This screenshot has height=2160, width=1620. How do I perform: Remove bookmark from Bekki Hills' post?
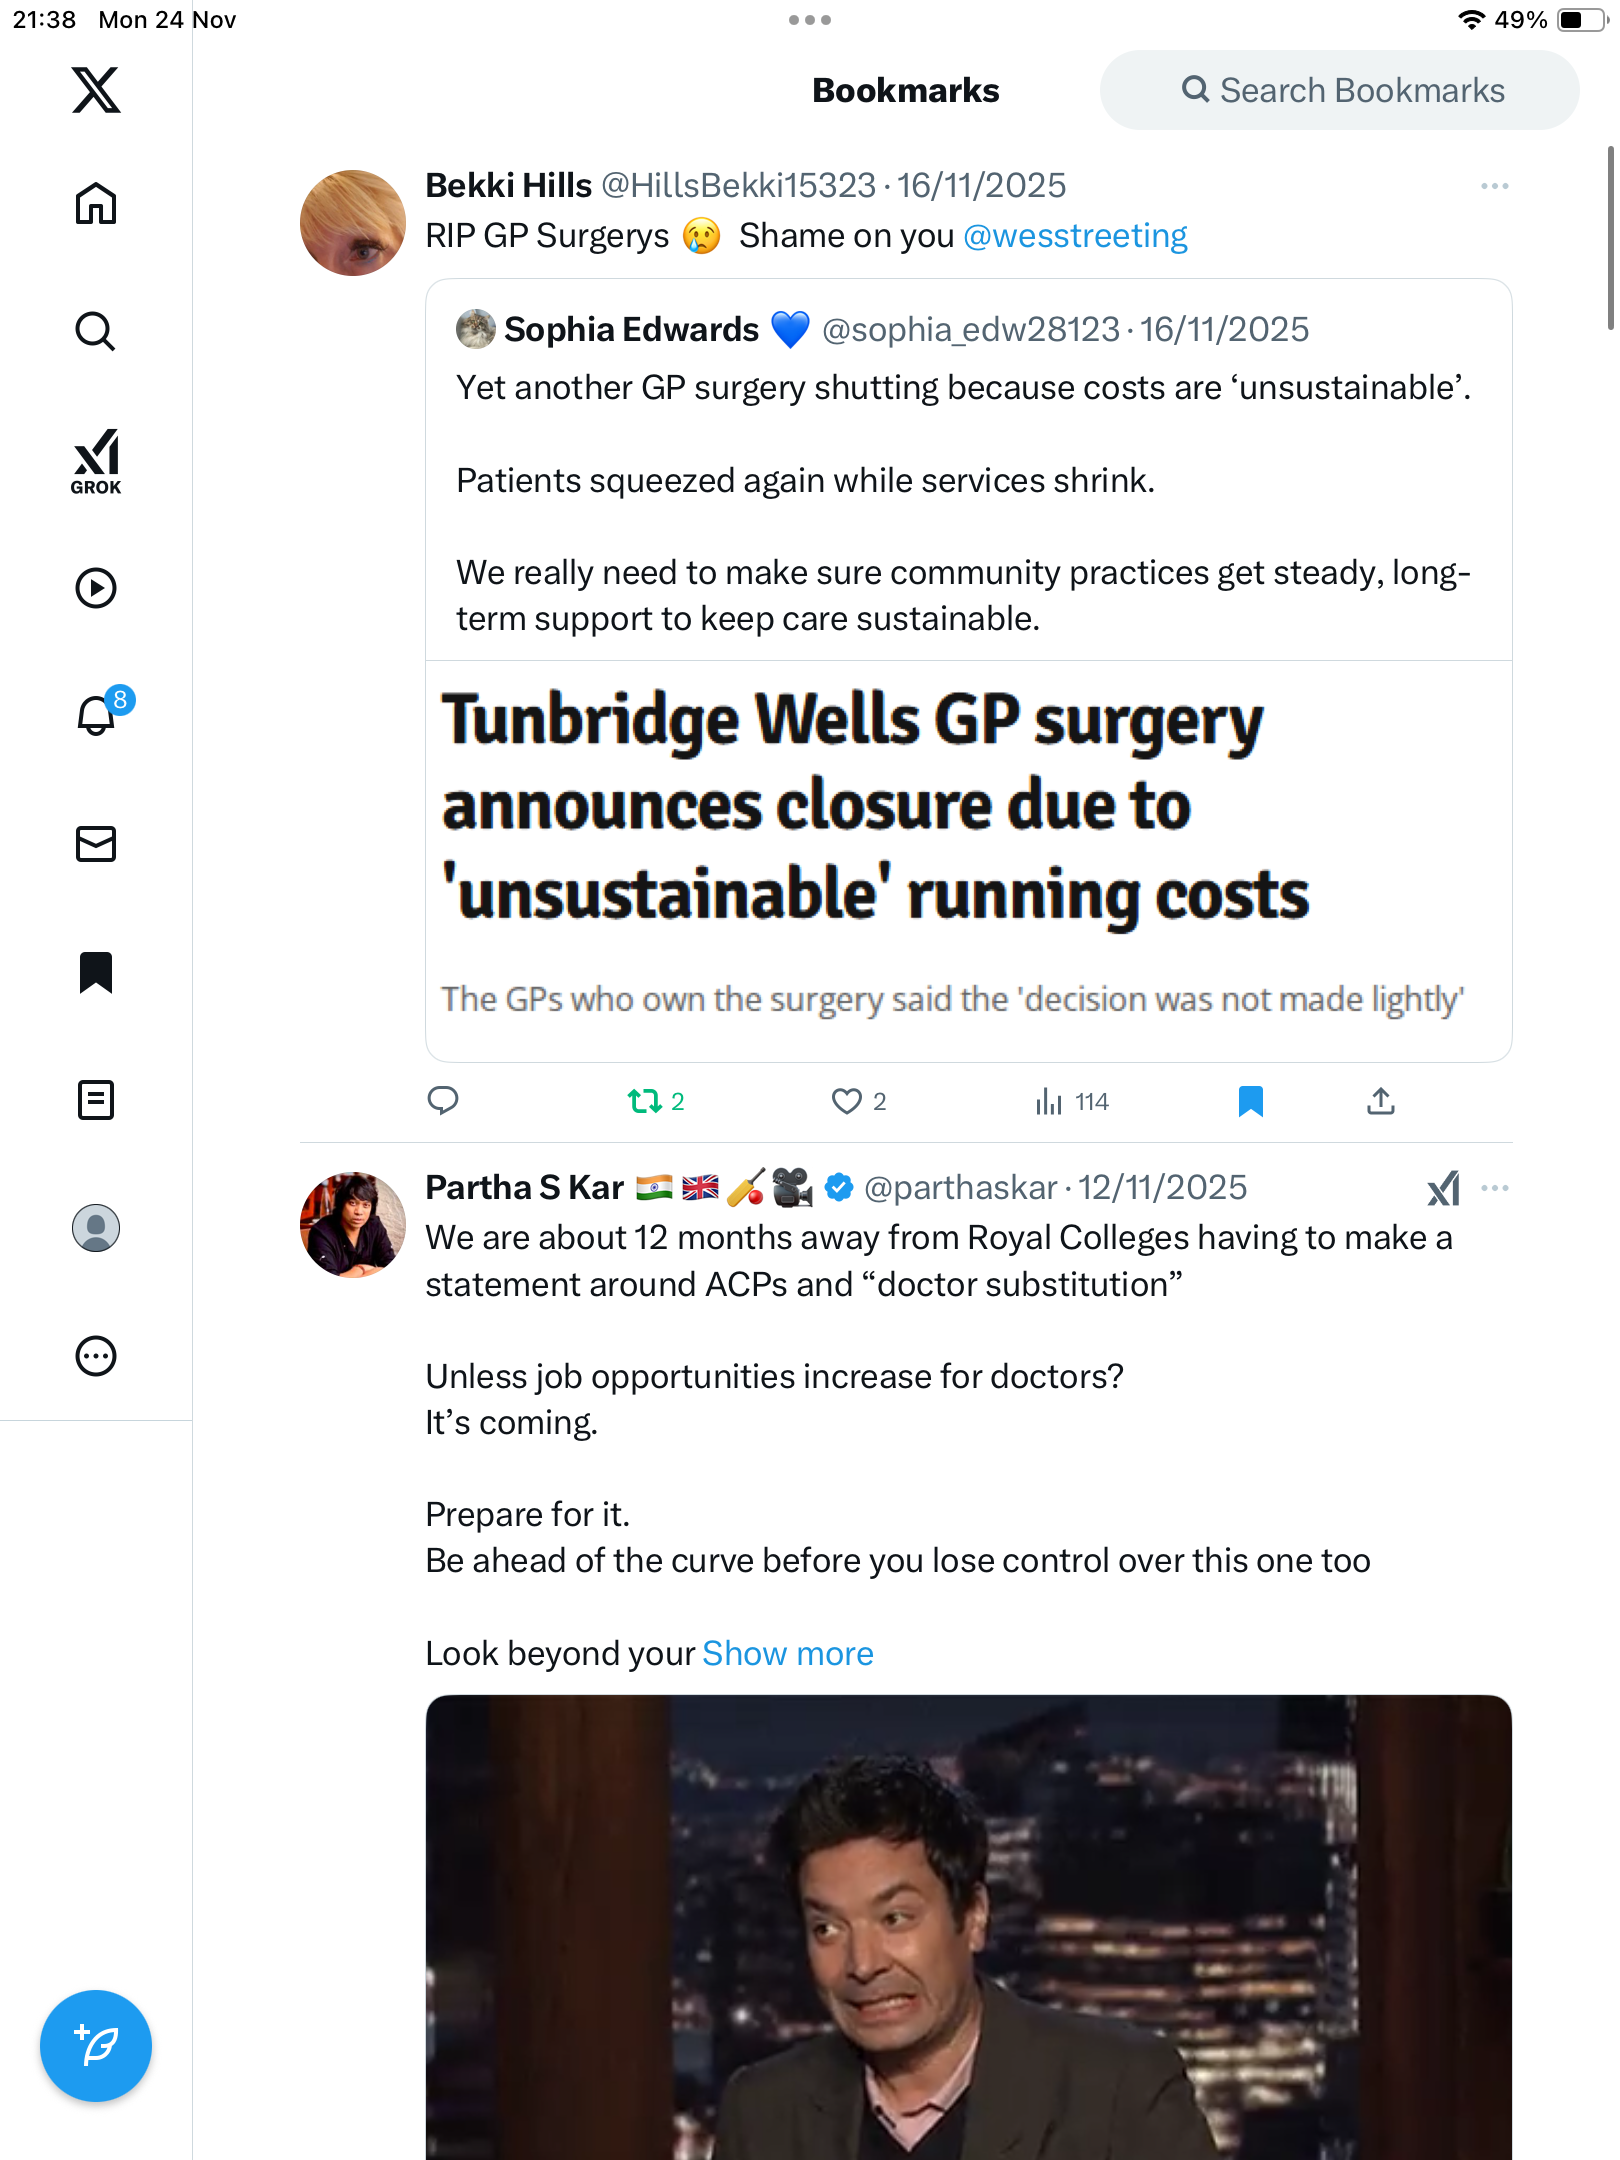click(x=1250, y=1101)
